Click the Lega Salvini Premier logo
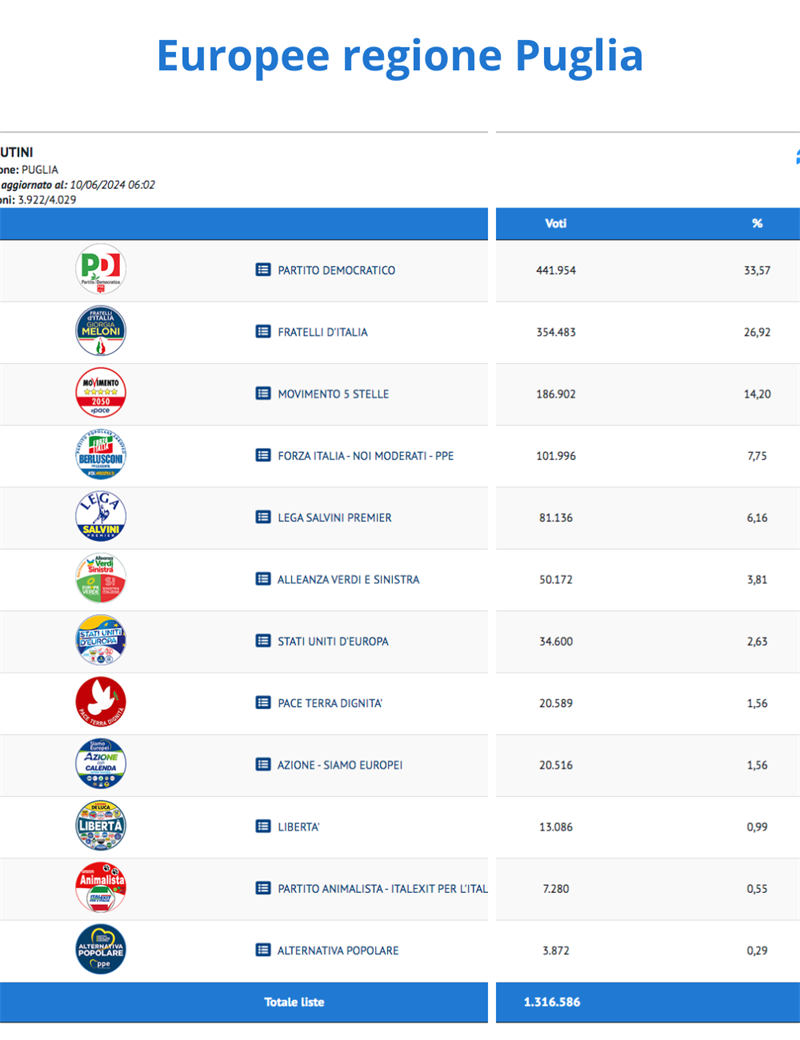Screen dimensions: 800x1040 pos(100,516)
